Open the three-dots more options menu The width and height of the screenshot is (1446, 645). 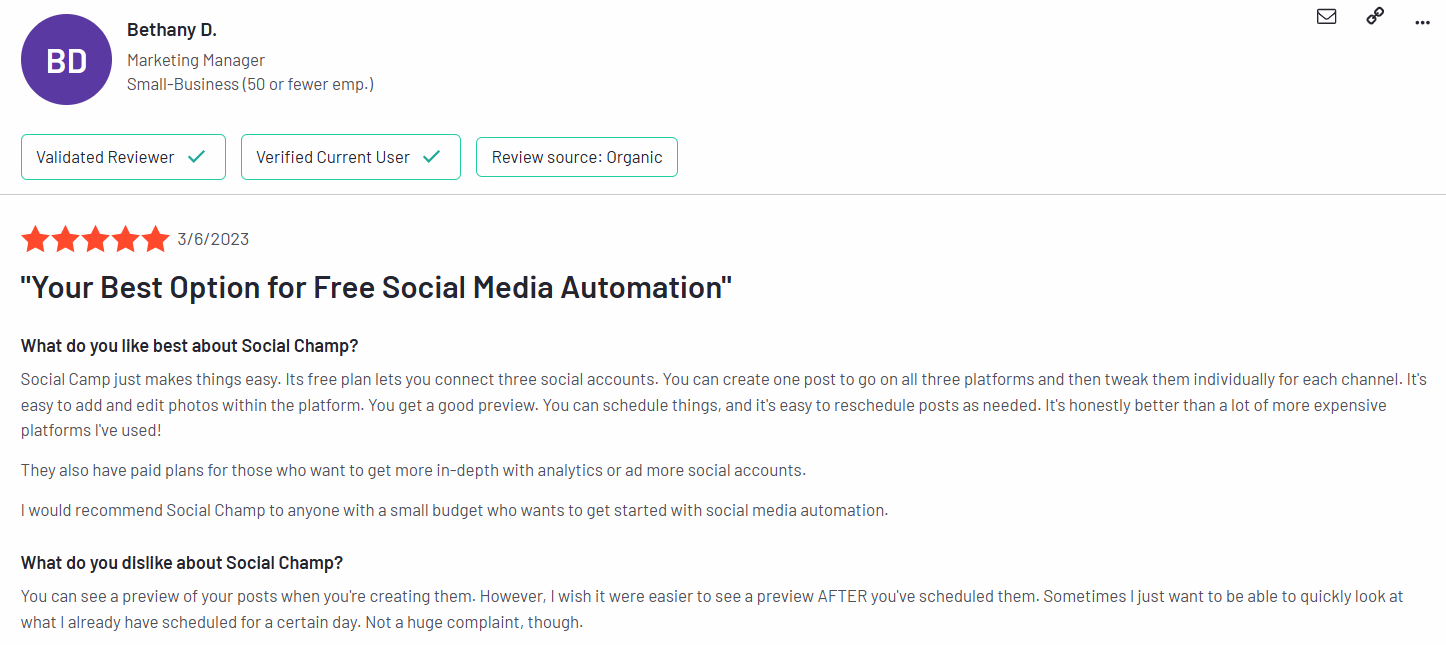coord(1423,22)
